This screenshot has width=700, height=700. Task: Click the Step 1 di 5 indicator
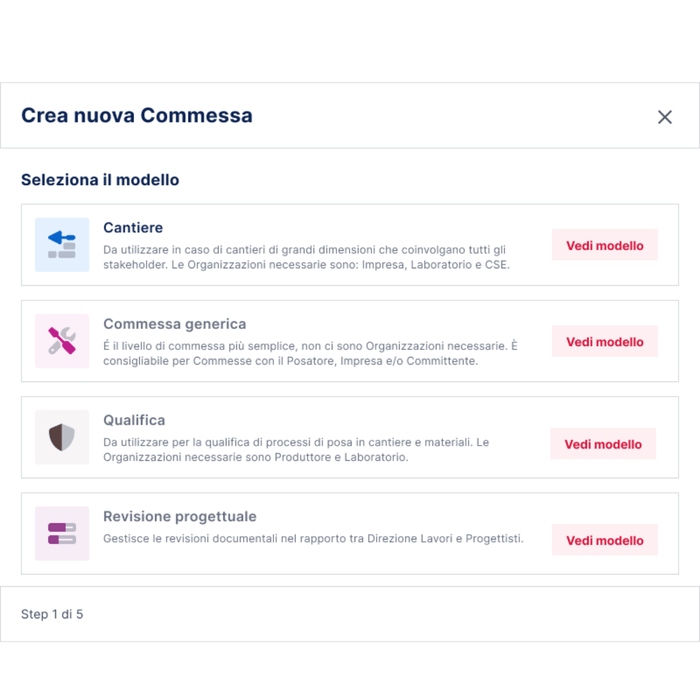52,614
